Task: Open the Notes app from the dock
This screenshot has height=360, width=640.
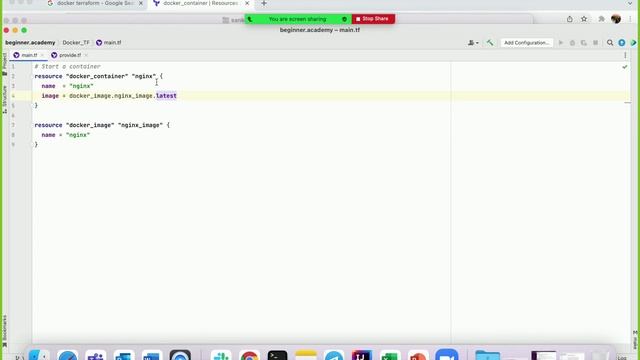Action: pyautogui.click(x=306, y=355)
